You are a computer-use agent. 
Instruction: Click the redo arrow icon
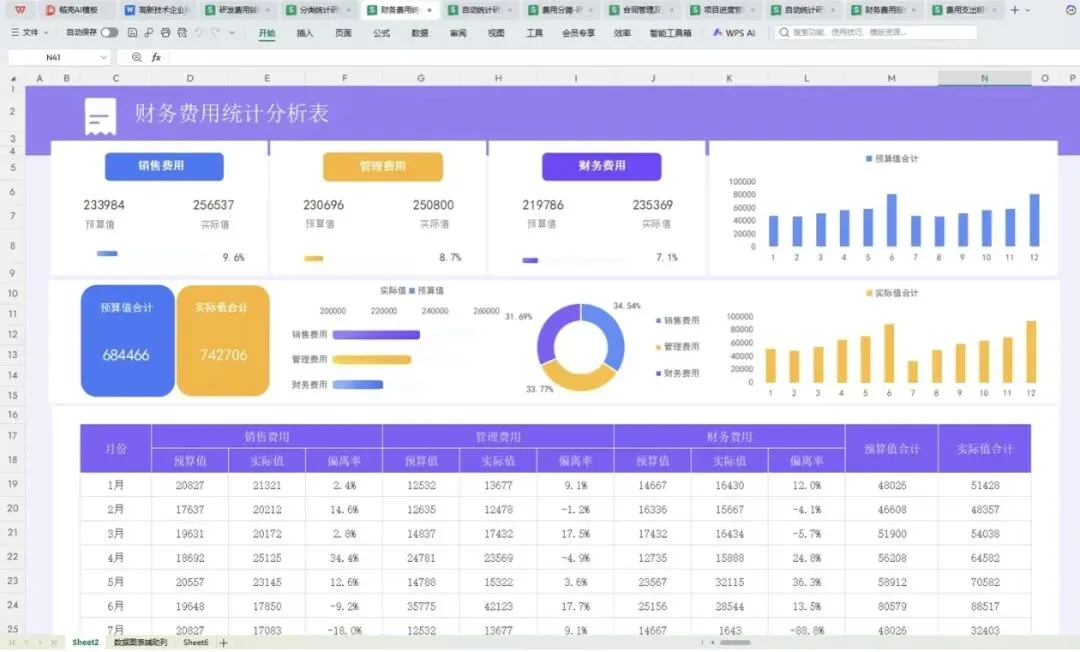pos(216,32)
